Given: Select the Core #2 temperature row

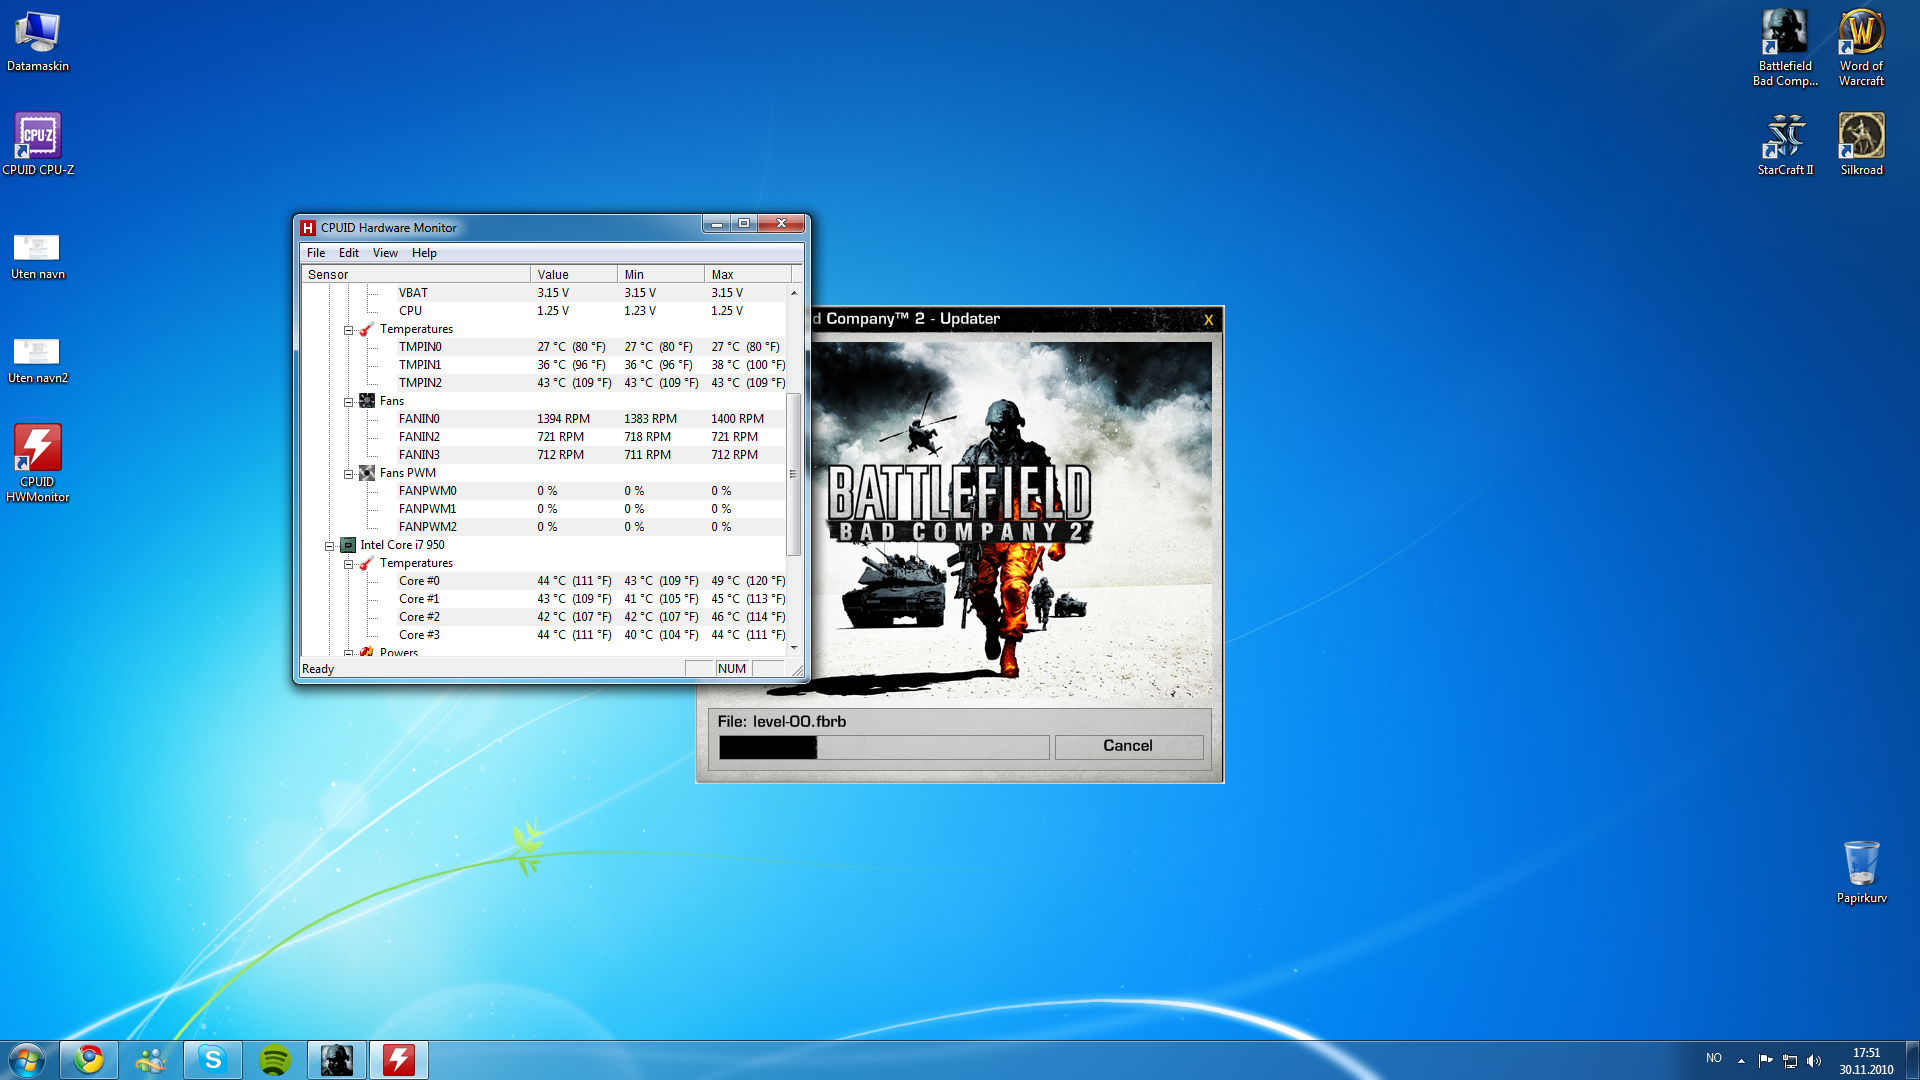Looking at the screenshot, I should [544, 617].
